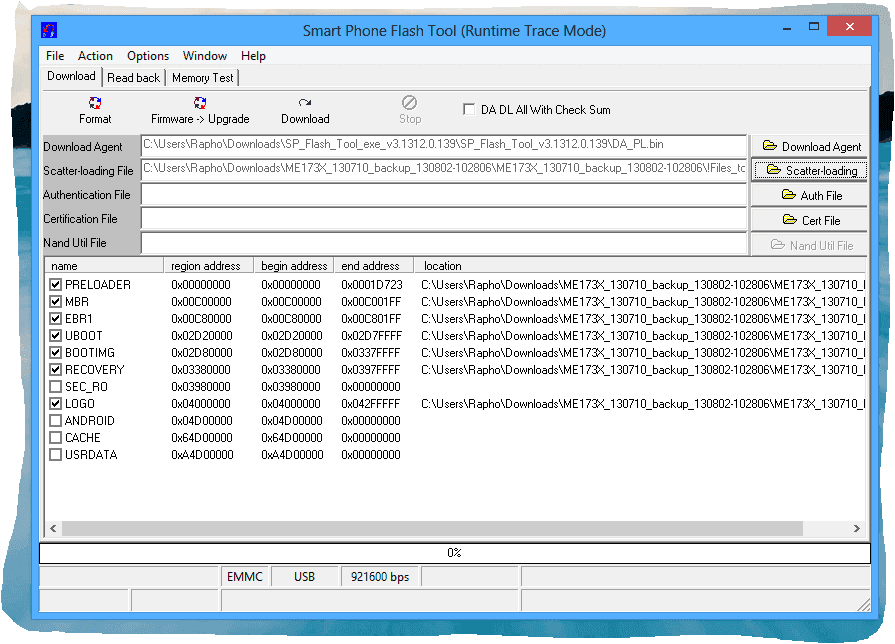The image size is (895, 644).
Task: Minimize the Smart Phone Flash Tool window
Action: tap(787, 27)
